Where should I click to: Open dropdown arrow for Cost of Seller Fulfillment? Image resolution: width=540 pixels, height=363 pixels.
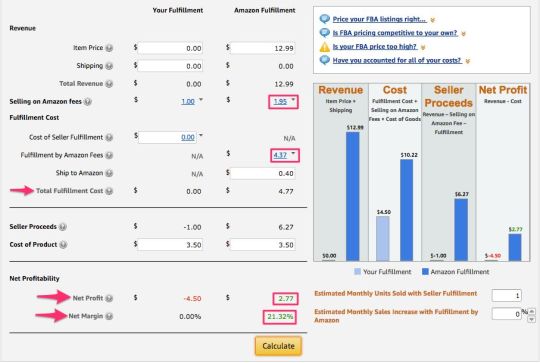(x=201, y=135)
